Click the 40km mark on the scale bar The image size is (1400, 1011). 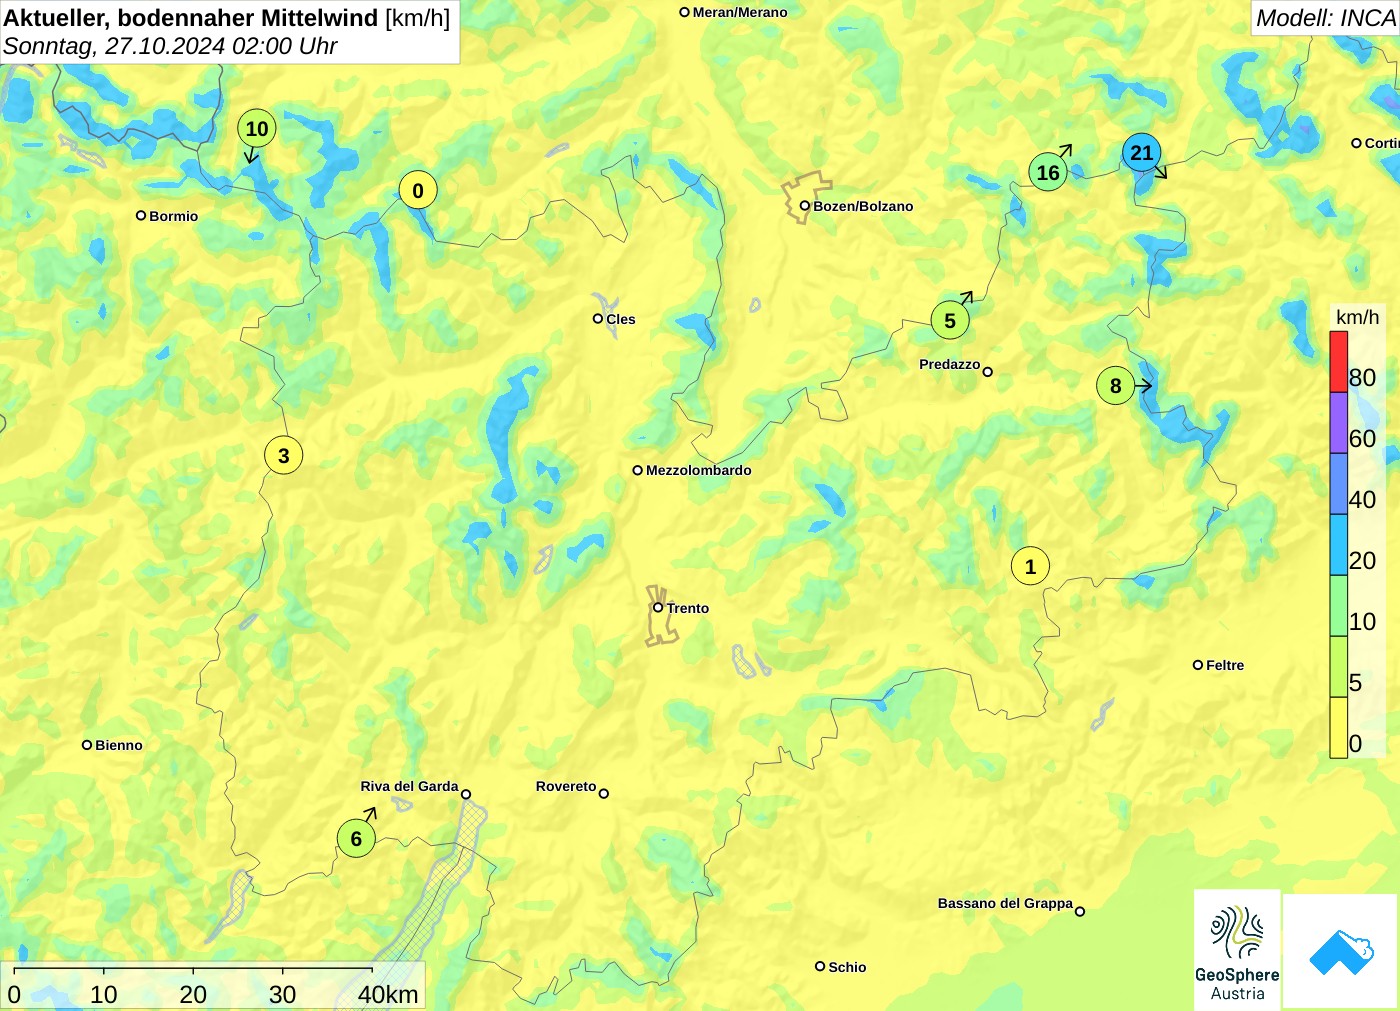point(388,994)
